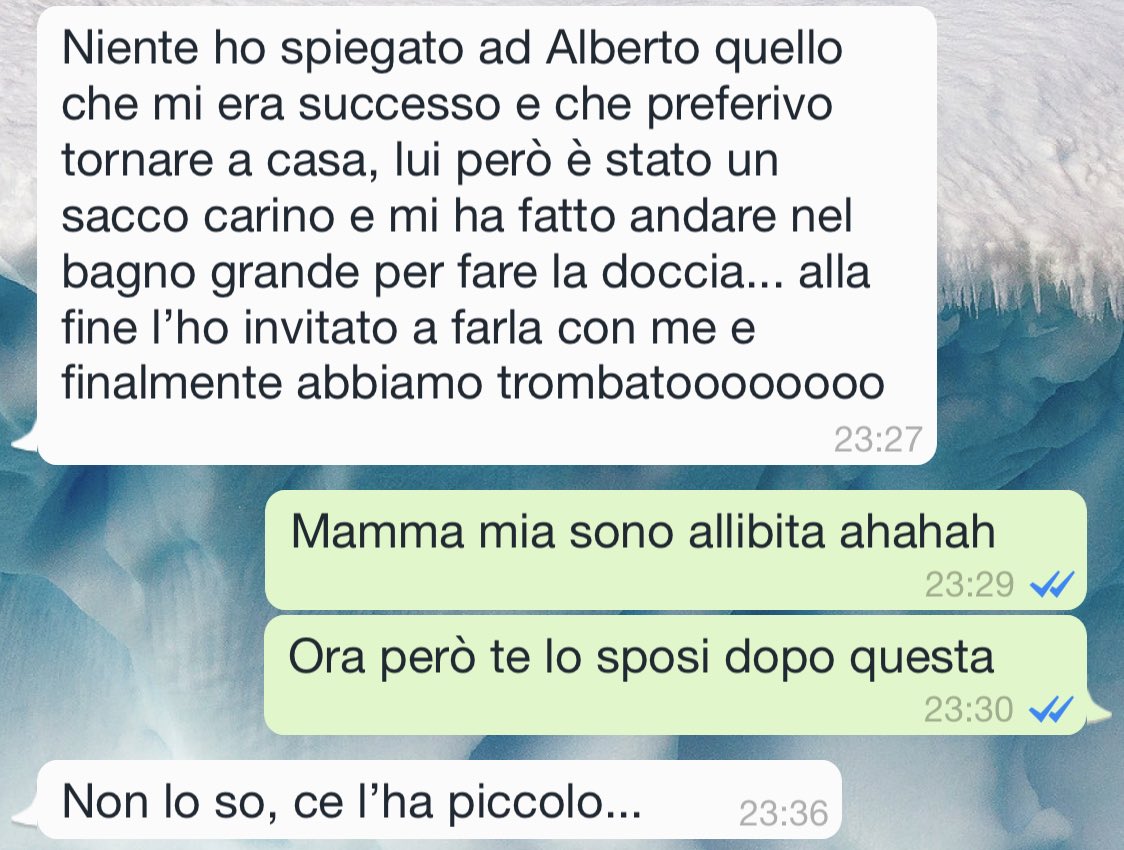Click the 23:29 timestamp

click(x=968, y=584)
